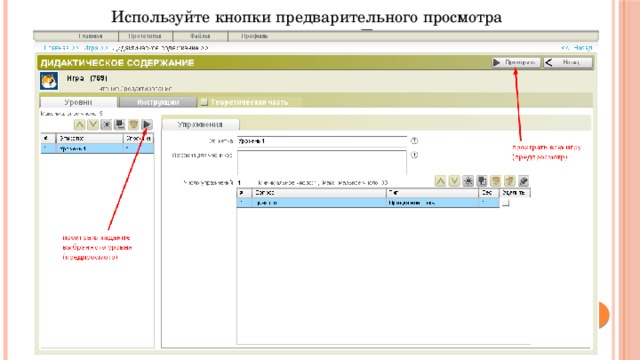Click the copy-level icon in levels toolbar
Viewport: 640px width, 360px height.
(120, 124)
